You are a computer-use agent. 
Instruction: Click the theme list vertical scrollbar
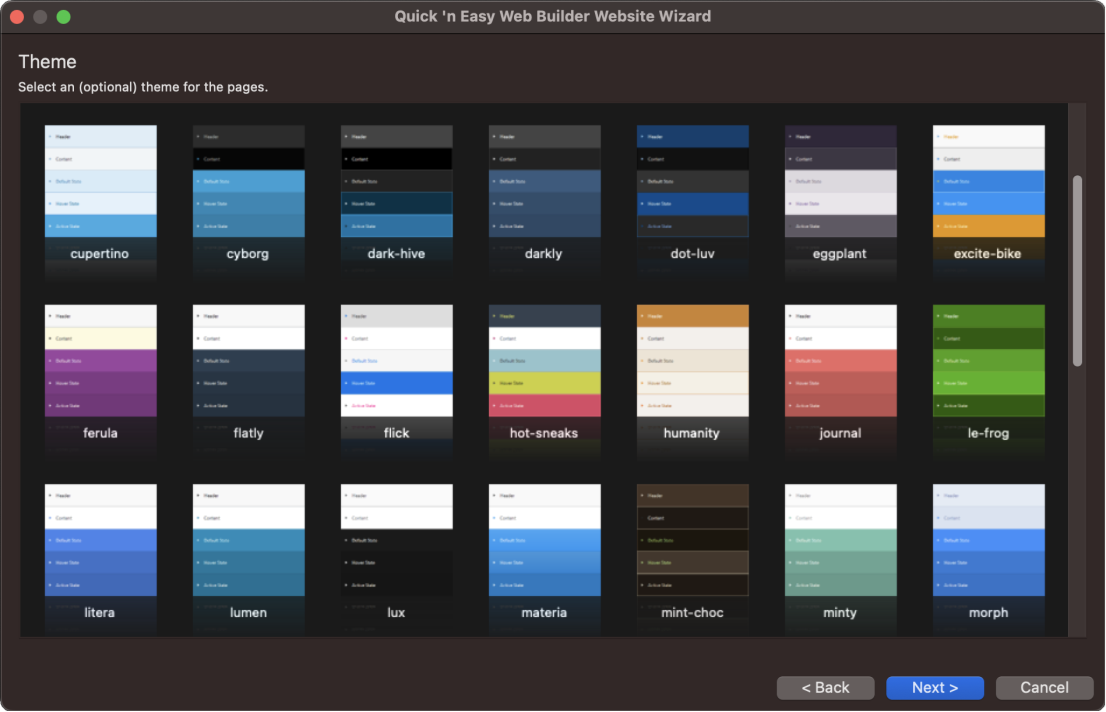[1077, 271]
